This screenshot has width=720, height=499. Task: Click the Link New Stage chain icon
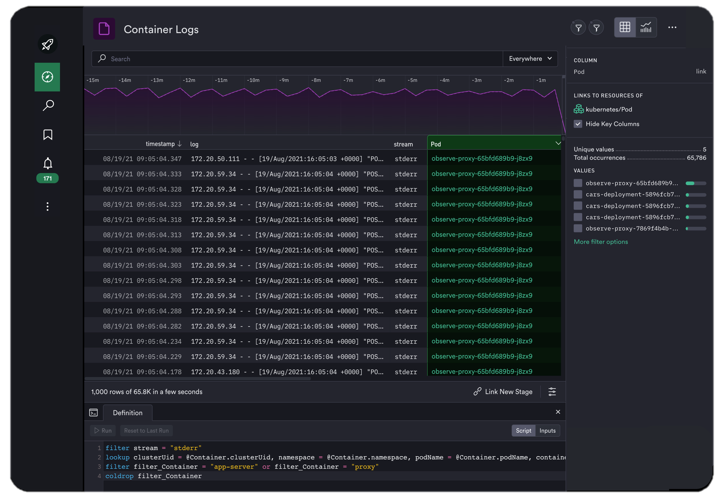point(478,392)
